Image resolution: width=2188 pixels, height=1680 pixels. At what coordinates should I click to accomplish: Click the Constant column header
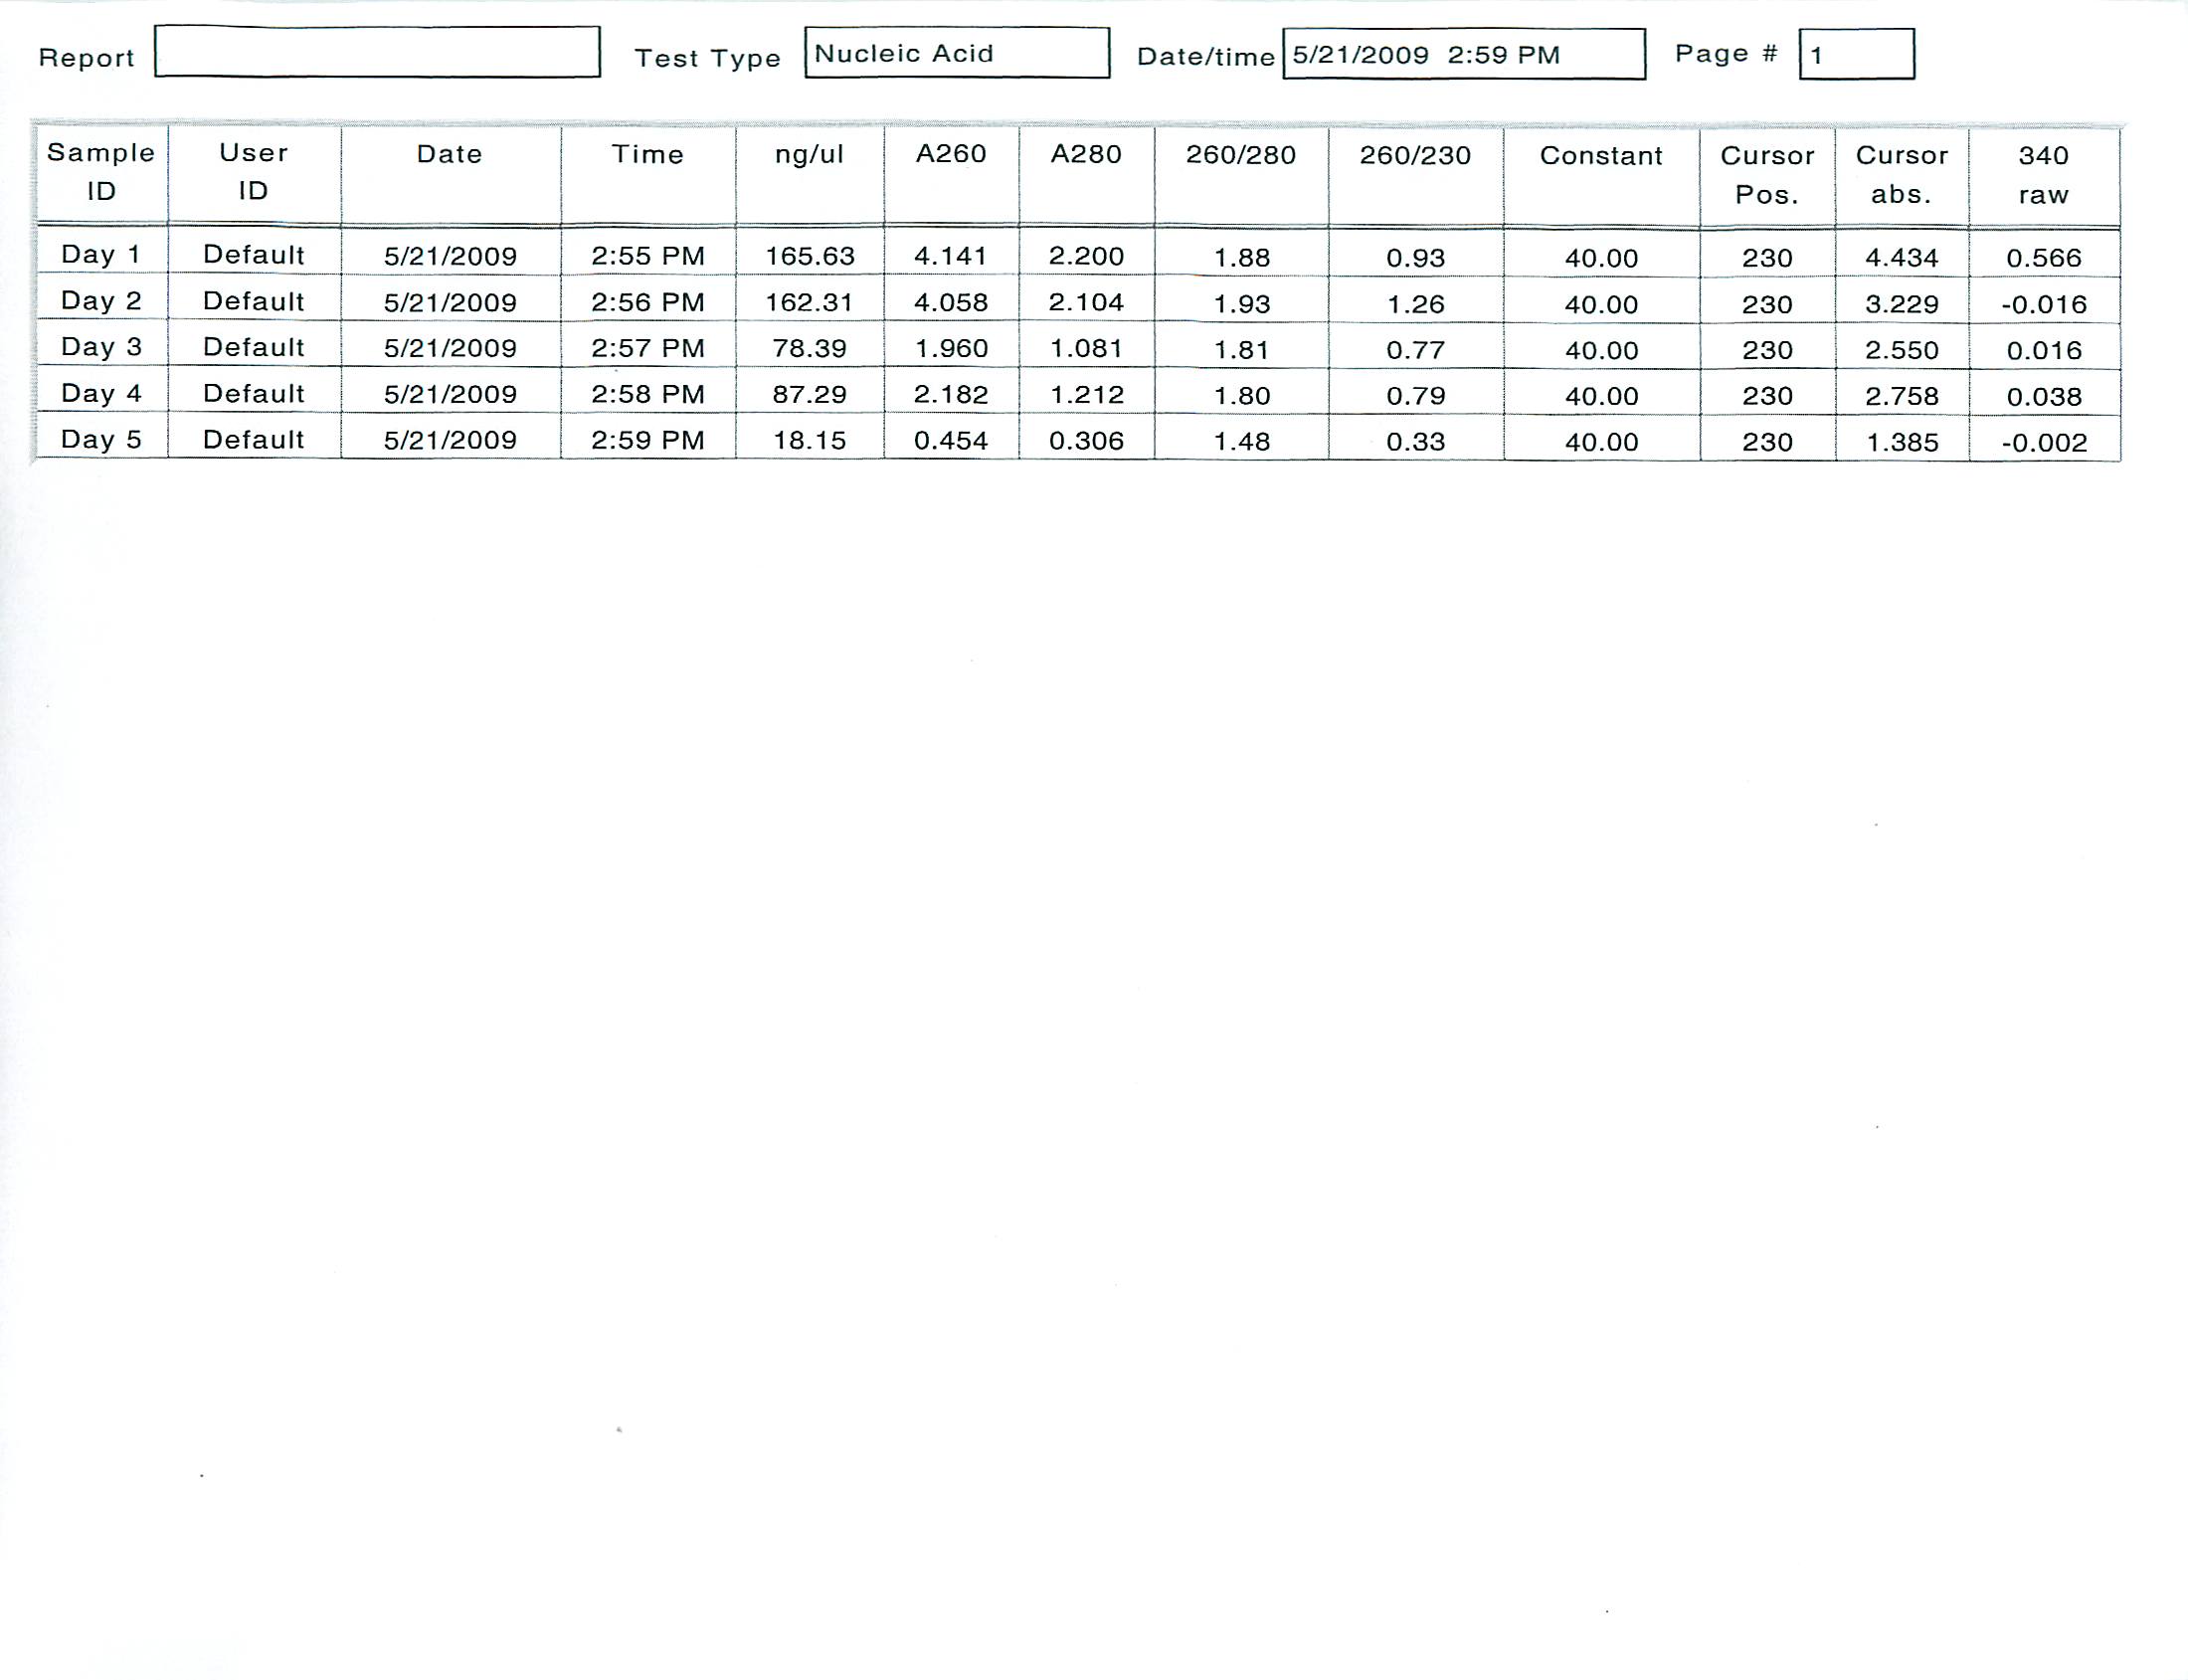1601,175
